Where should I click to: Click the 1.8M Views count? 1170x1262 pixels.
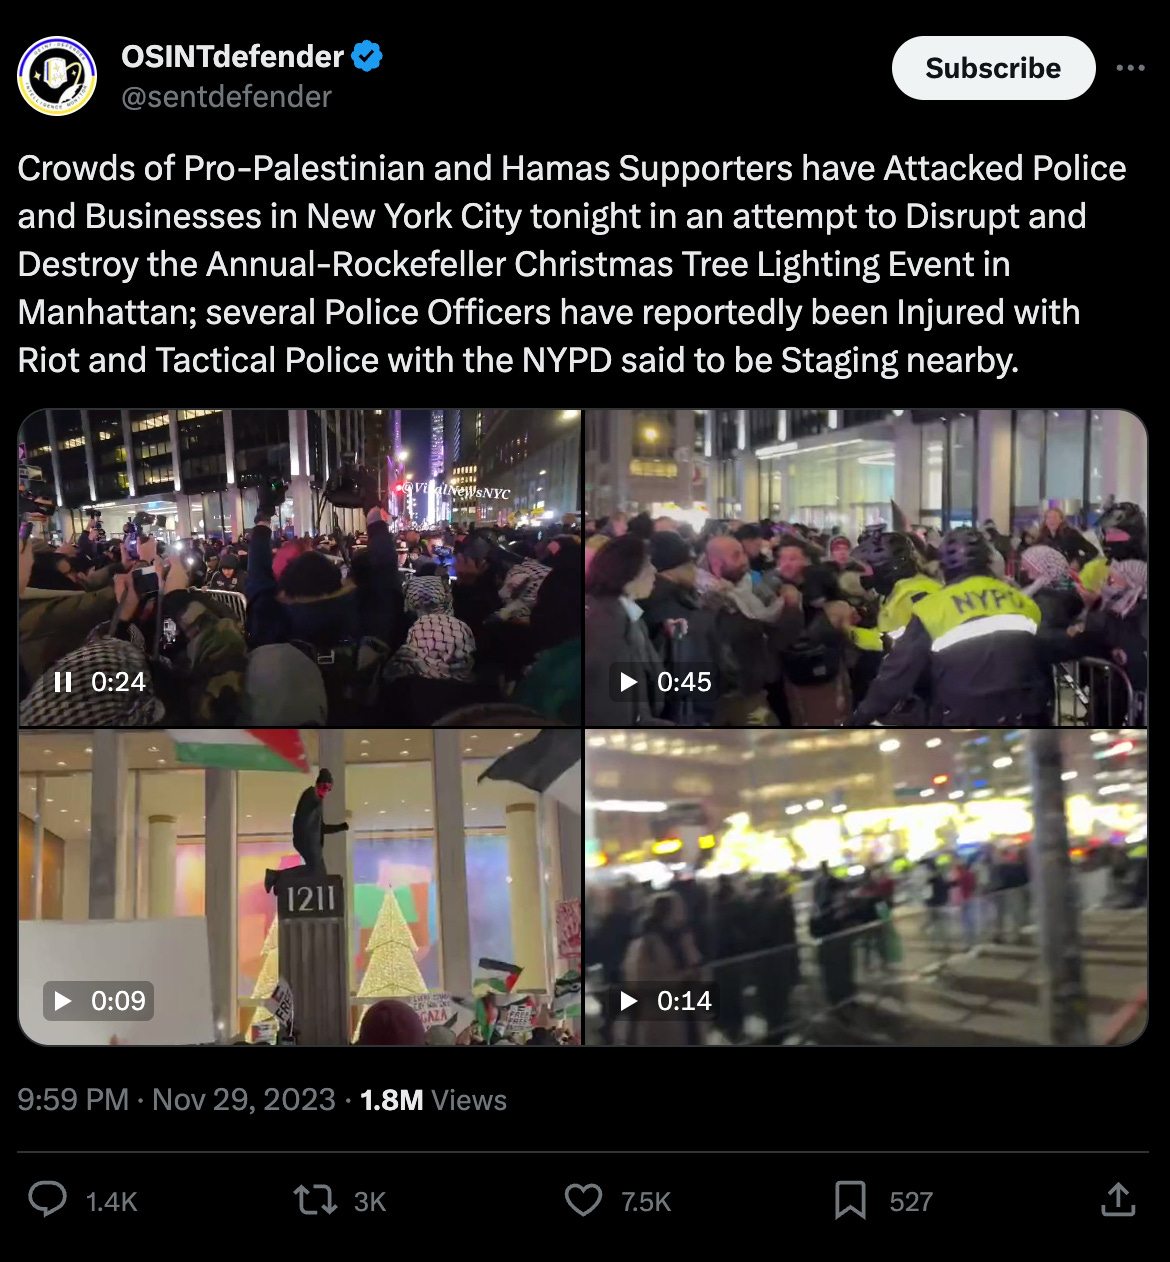pos(433,1100)
